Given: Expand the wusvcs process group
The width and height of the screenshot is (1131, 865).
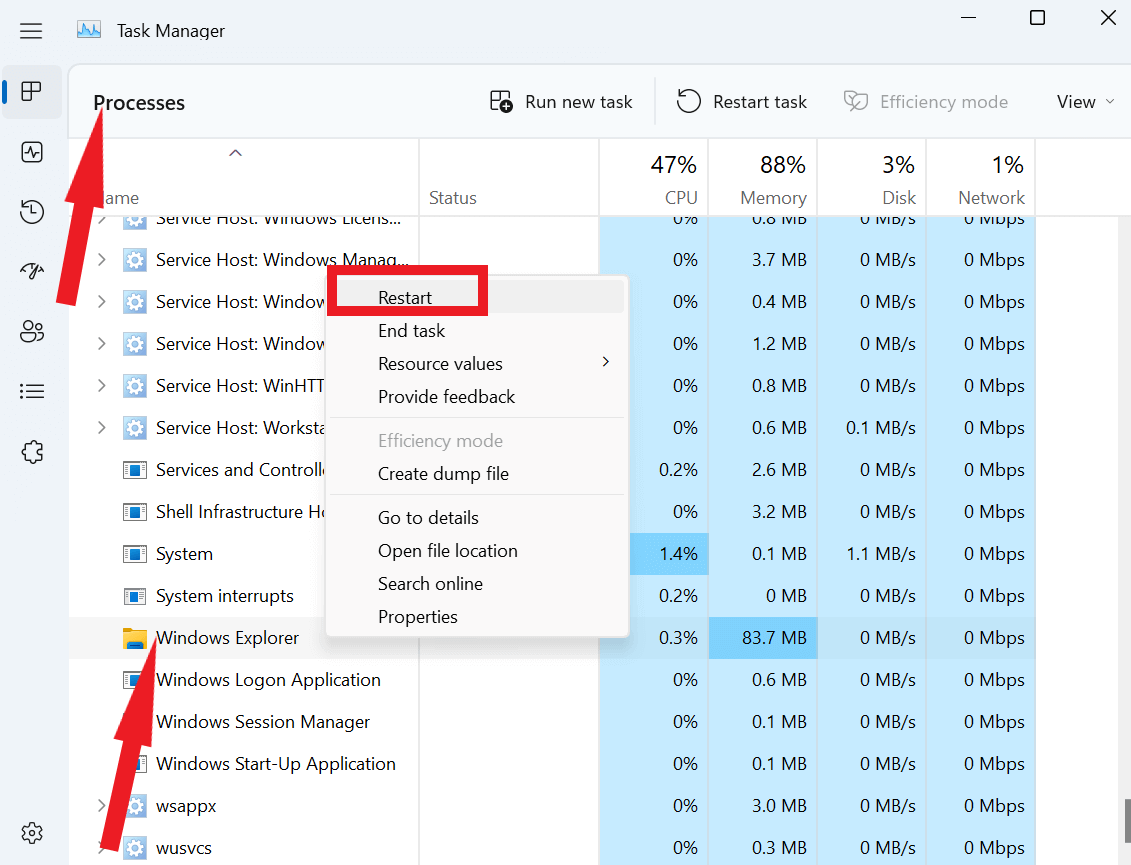Looking at the screenshot, I should (100, 847).
